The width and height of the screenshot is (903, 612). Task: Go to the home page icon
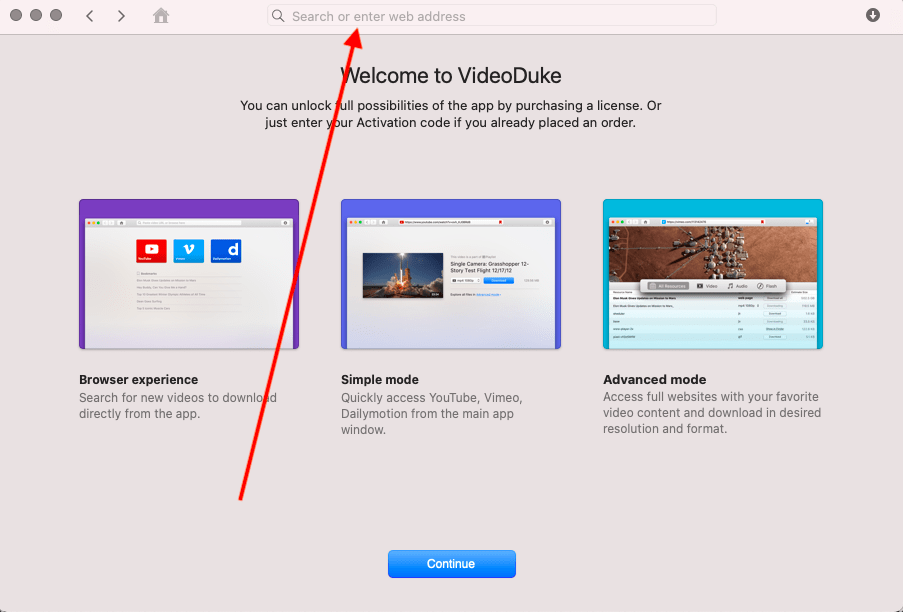coord(161,16)
